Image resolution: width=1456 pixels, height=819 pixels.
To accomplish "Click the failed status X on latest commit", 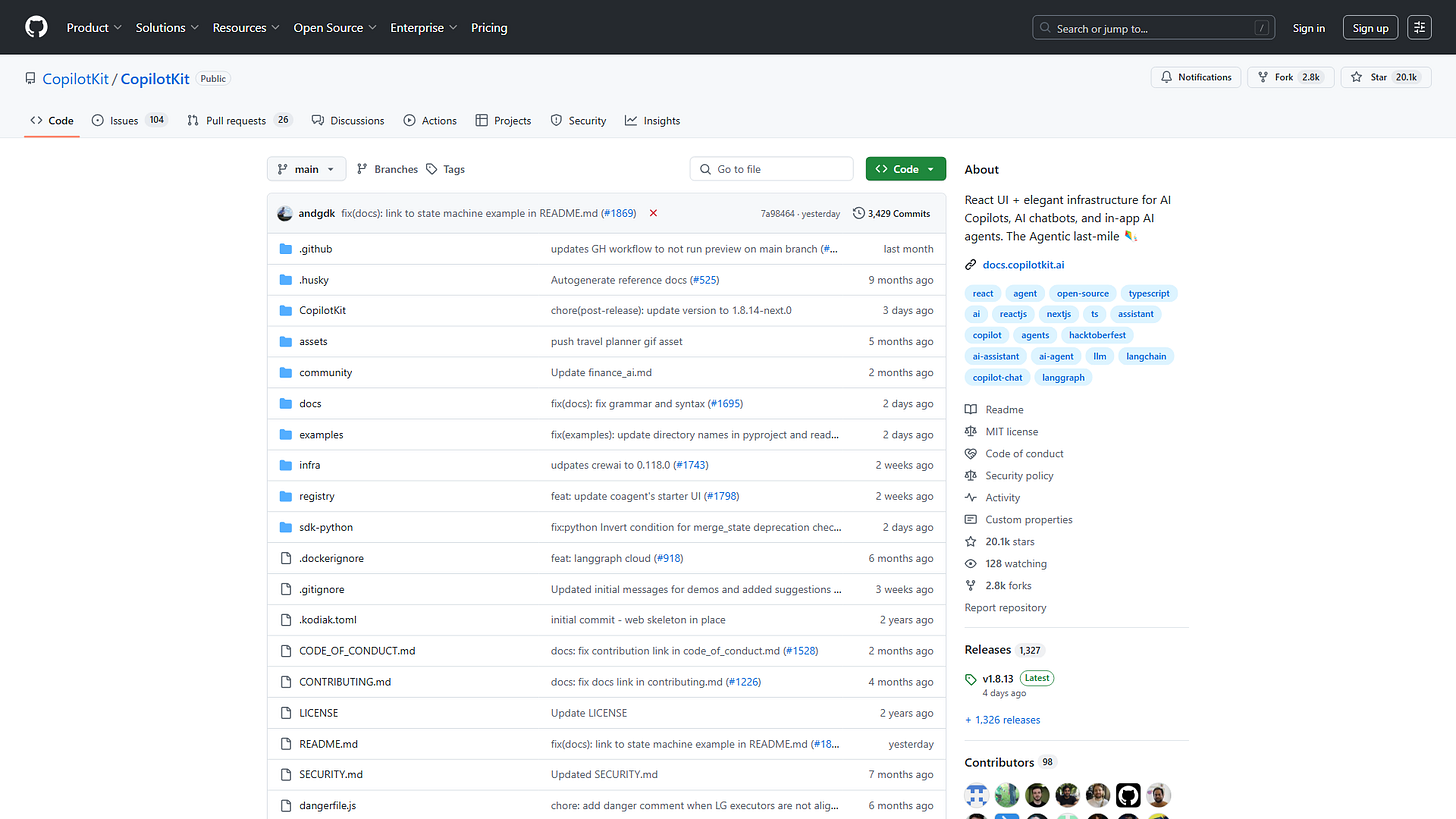I will point(653,213).
